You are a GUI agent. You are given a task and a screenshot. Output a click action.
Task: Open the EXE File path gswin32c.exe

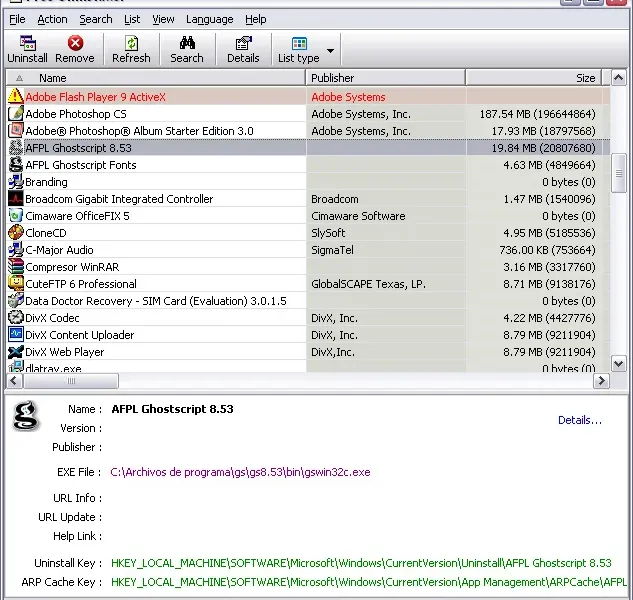pos(240,472)
